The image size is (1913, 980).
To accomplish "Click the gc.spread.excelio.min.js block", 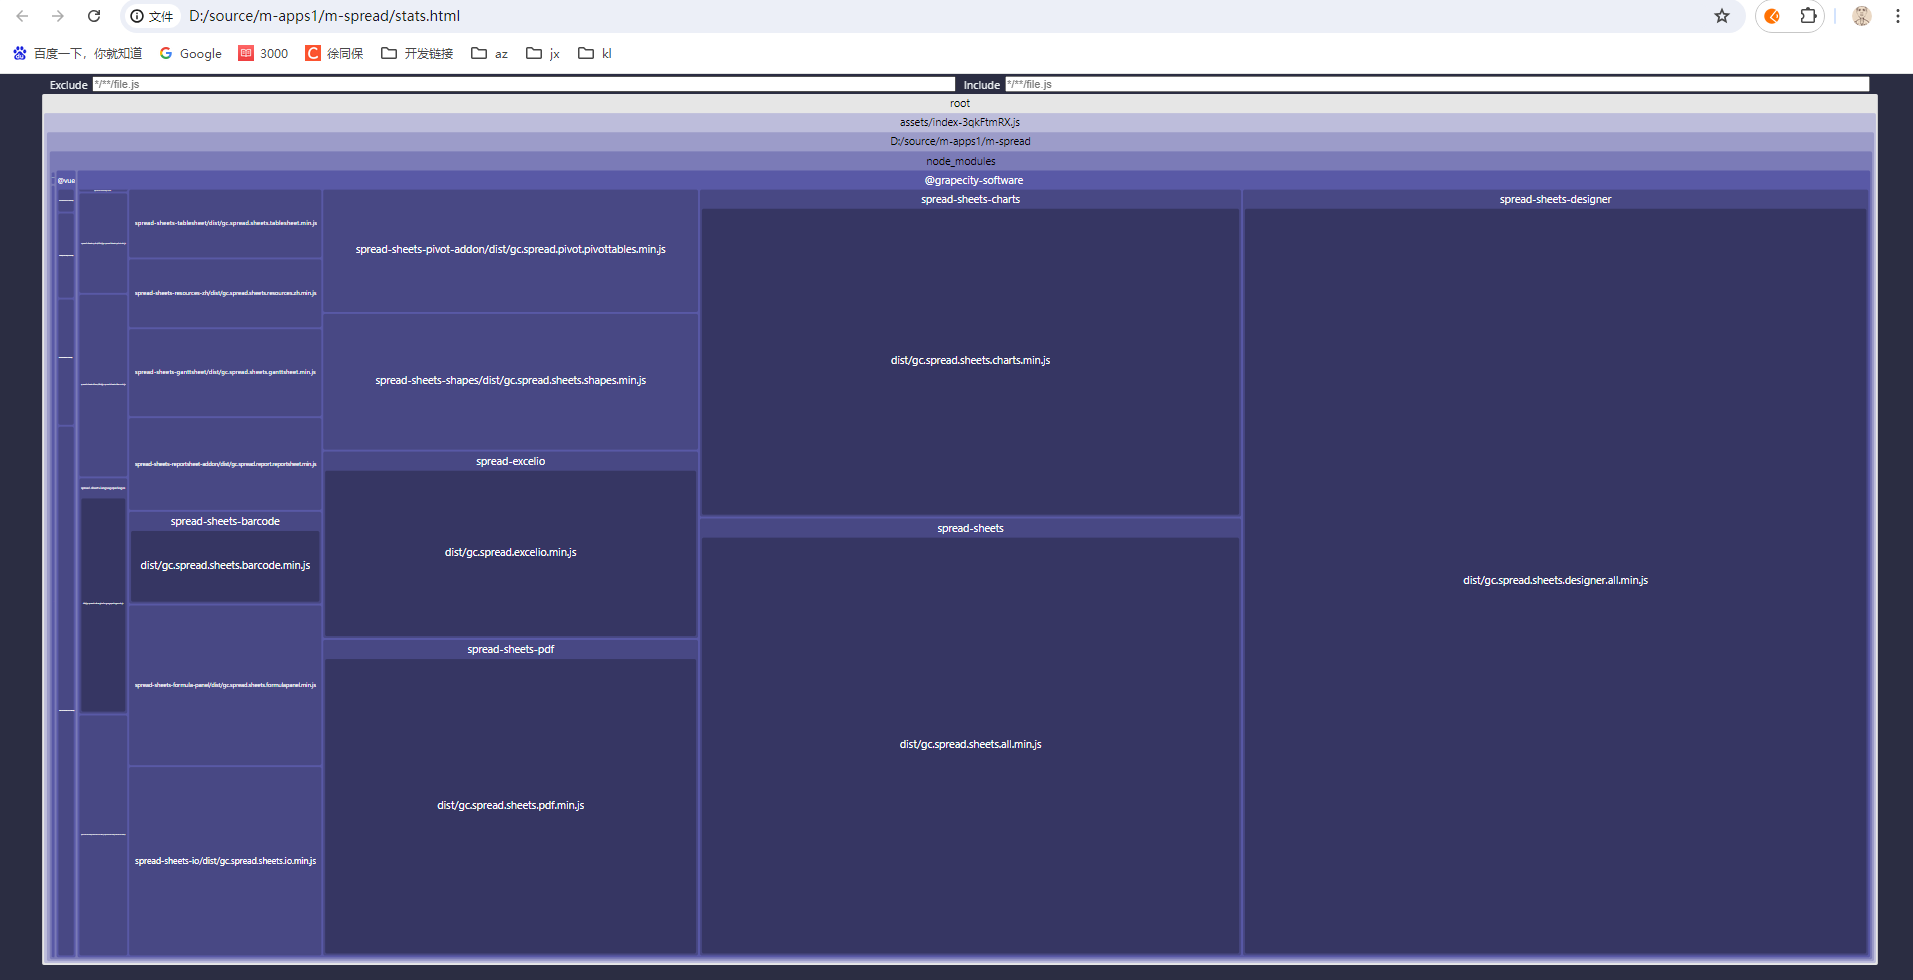I will tap(510, 553).
